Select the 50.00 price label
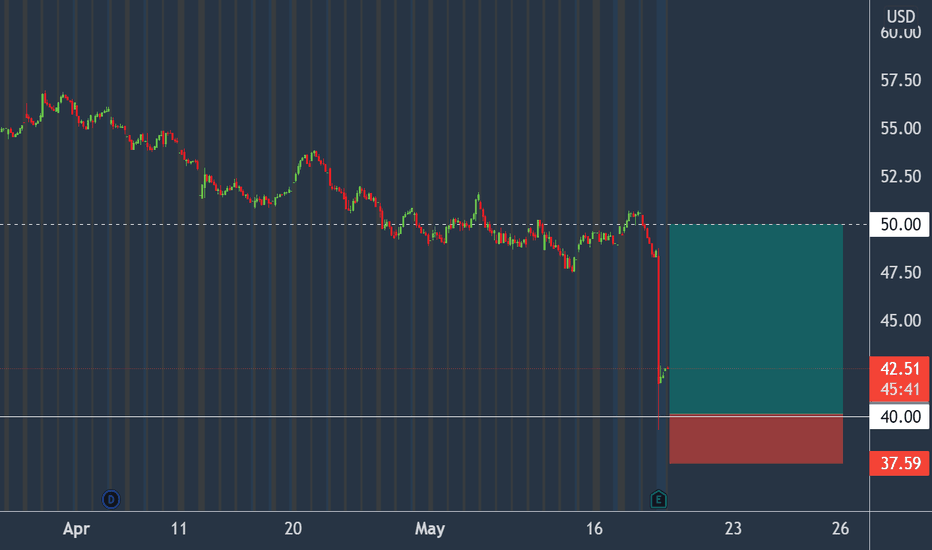932x550 pixels. (900, 225)
